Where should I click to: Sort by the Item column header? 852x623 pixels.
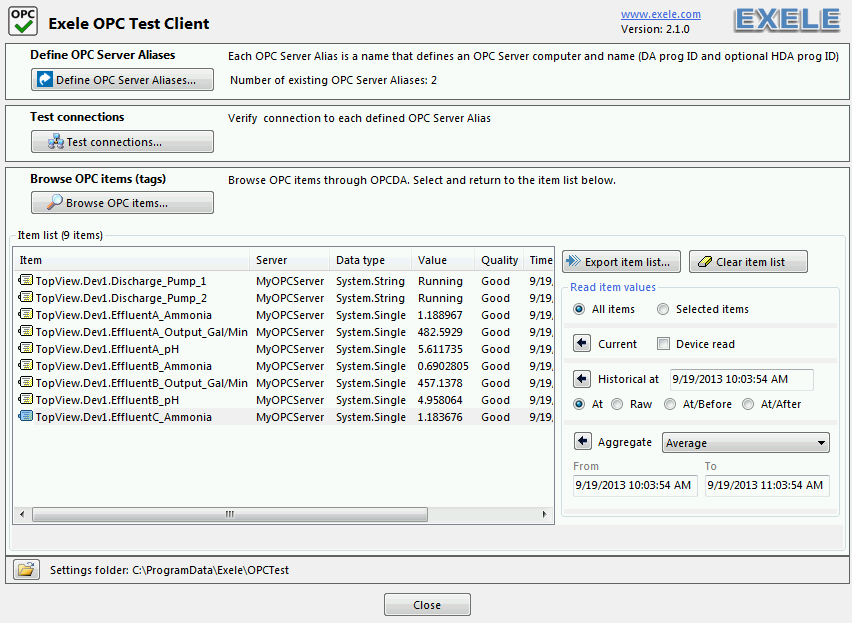[131, 260]
